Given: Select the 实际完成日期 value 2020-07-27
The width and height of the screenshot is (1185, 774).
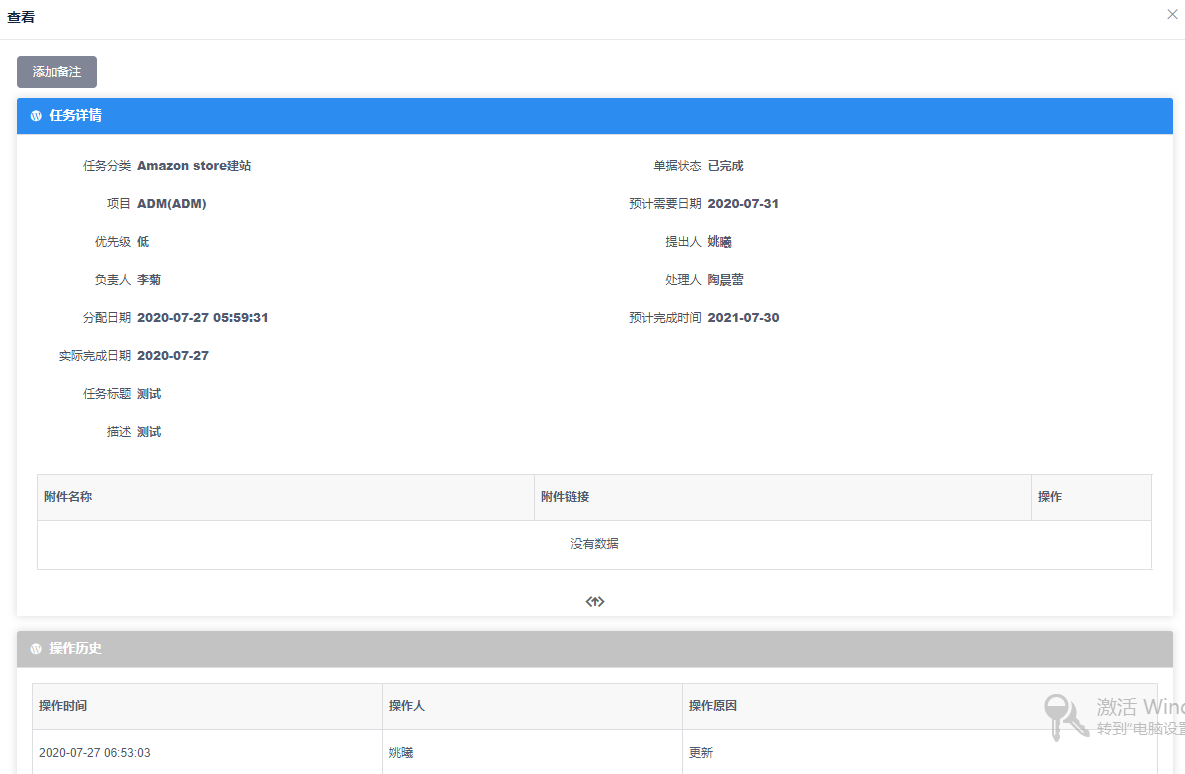Looking at the screenshot, I should pyautogui.click(x=173, y=355).
